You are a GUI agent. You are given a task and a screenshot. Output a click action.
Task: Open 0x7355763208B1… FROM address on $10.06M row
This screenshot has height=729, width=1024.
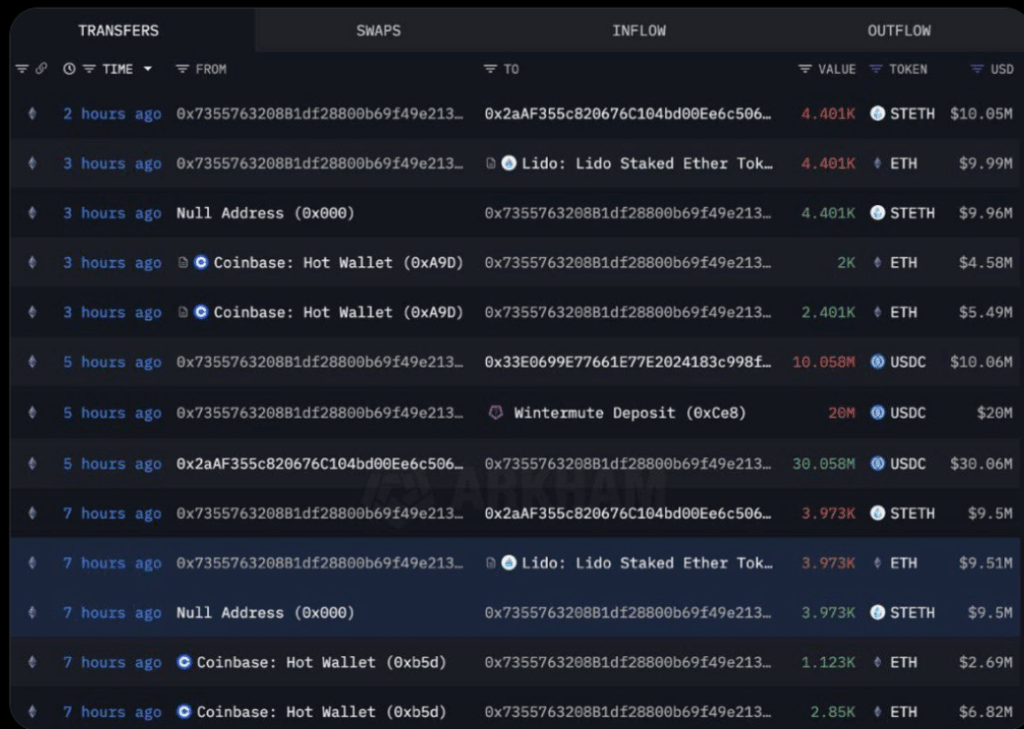pos(319,362)
